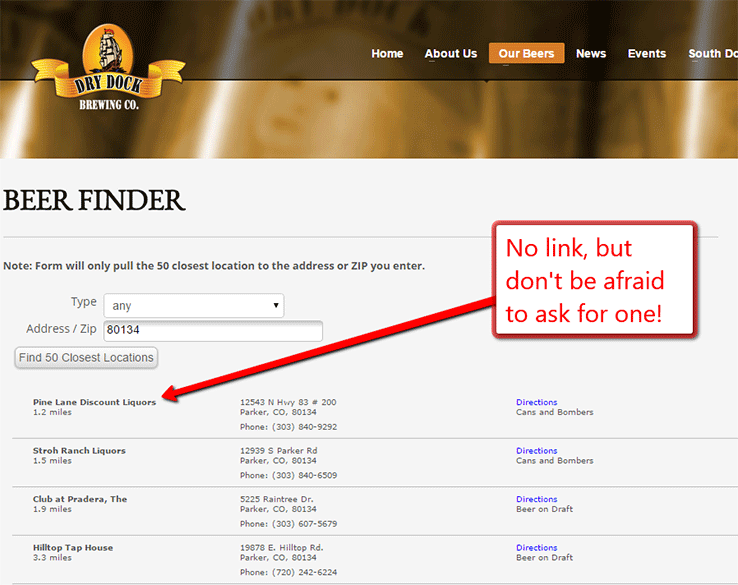Click Find 50 Closest Locations button

click(x=86, y=358)
